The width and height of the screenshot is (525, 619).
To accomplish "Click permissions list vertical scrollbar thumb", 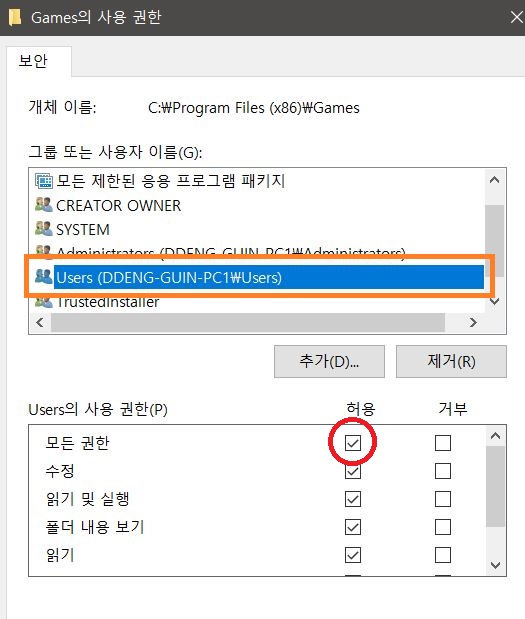I will [x=495, y=486].
